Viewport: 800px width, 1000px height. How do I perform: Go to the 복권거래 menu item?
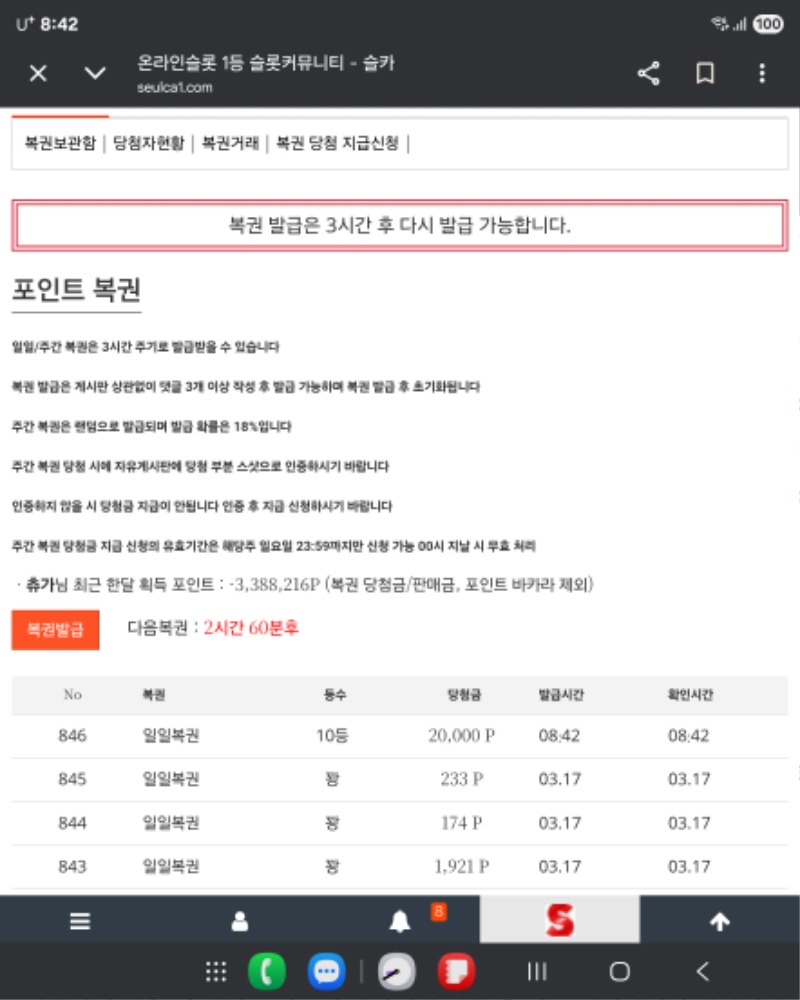[230, 143]
